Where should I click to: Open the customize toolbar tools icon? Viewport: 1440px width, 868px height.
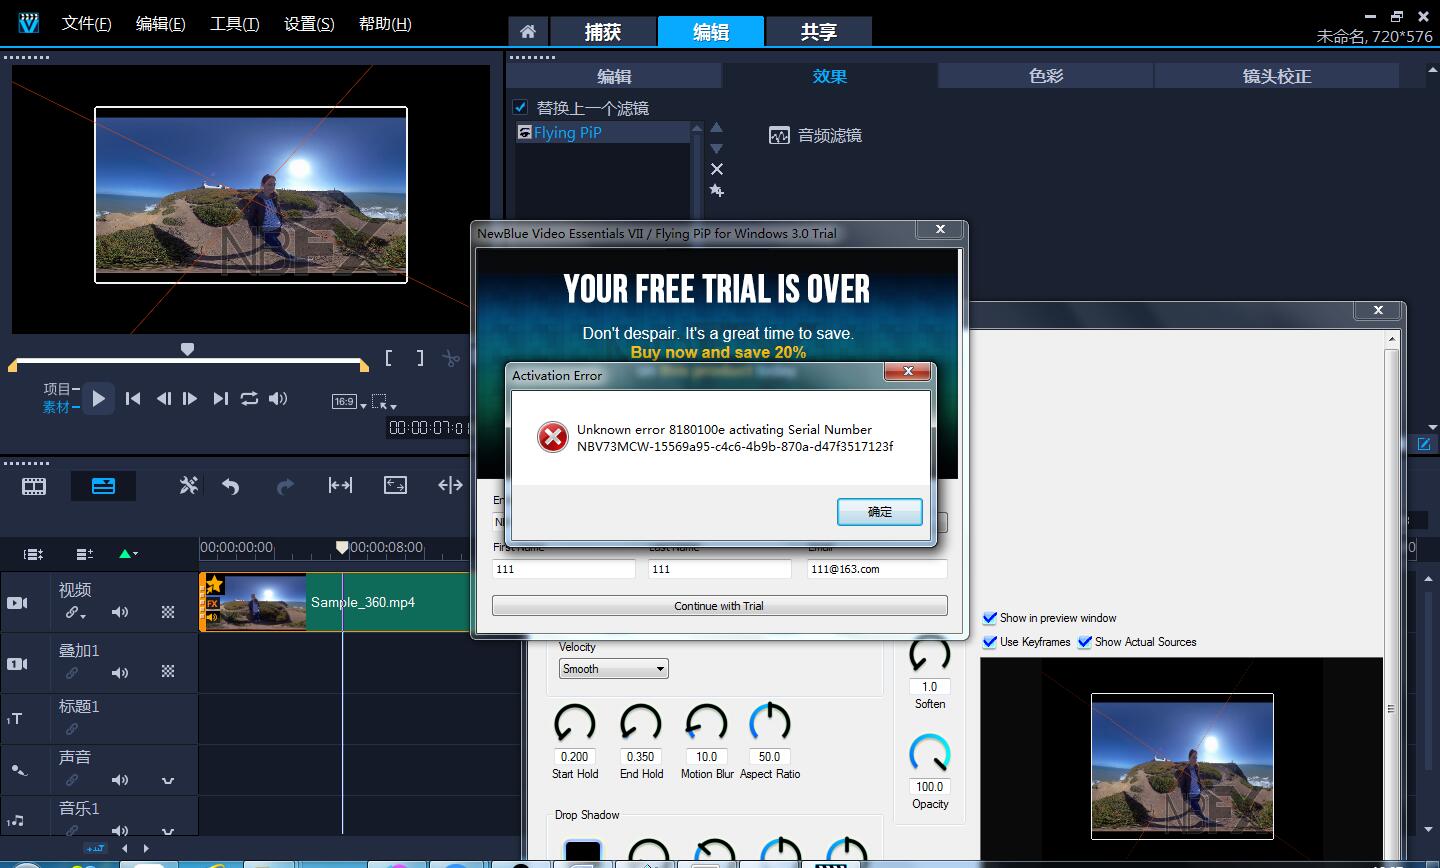(188, 486)
